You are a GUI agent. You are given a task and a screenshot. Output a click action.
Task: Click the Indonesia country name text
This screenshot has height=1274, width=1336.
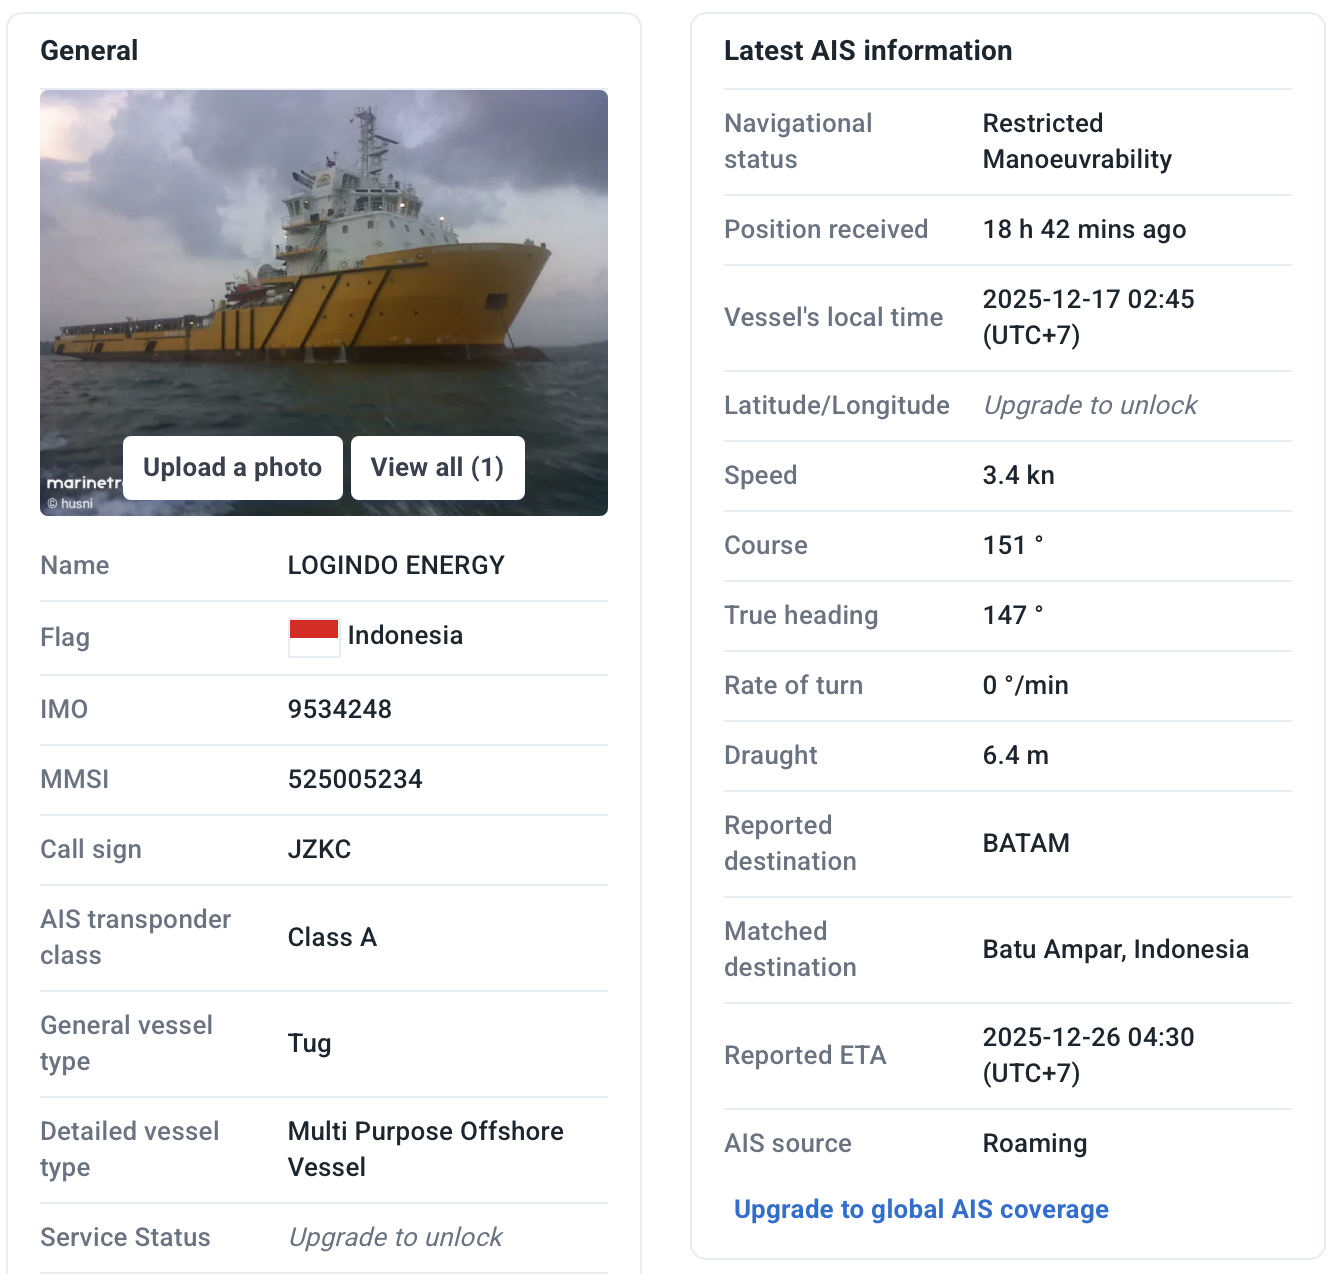coord(405,636)
